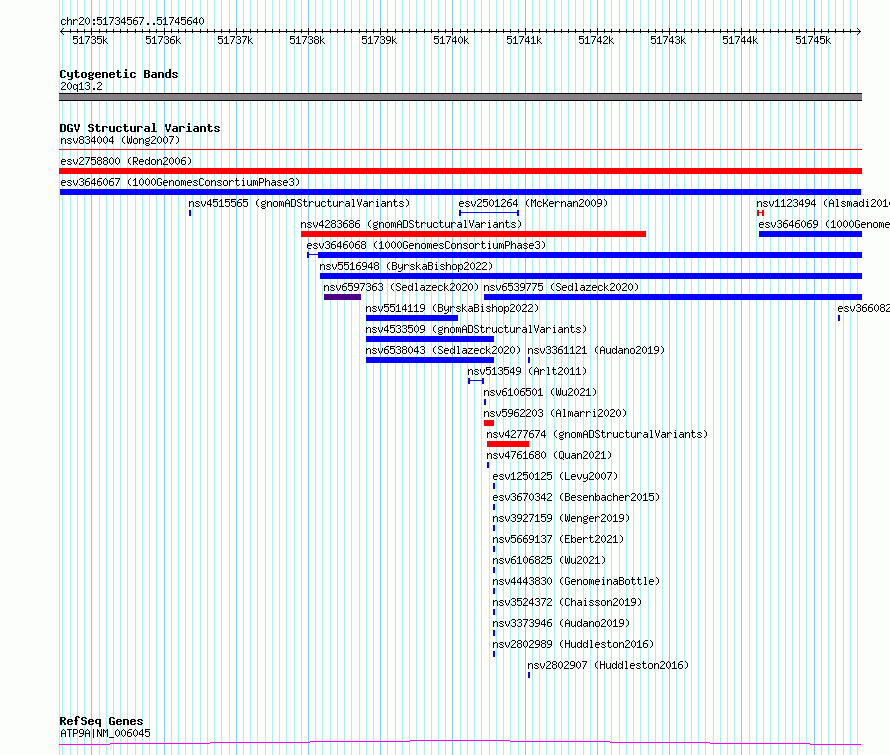Image resolution: width=890 pixels, height=755 pixels.
Task: Click the purple nsv6597363 variant bar
Action: (342, 297)
